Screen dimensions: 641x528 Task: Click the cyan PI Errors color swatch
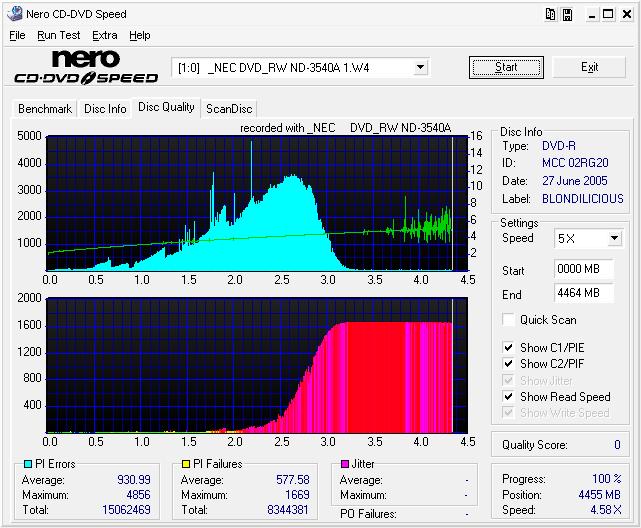tap(28, 464)
